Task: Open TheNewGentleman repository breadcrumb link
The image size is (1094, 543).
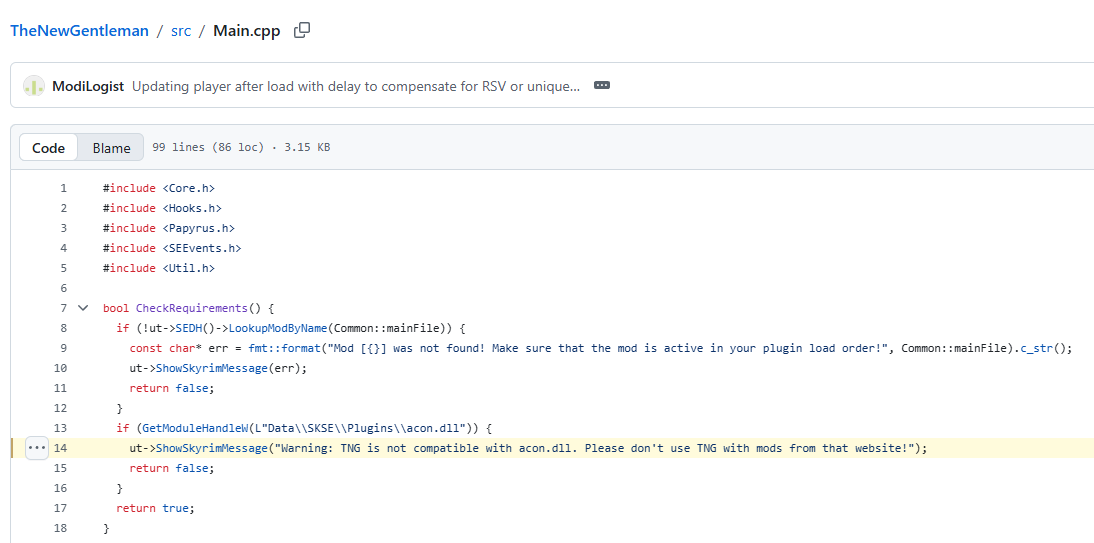Action: click(80, 31)
